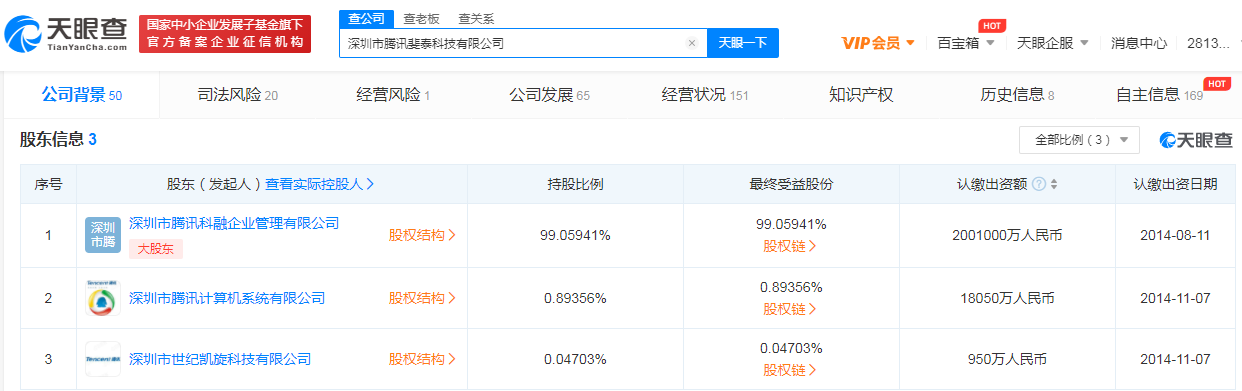Open the VIP会员 dropdown
1242x391 pixels.
(878, 43)
